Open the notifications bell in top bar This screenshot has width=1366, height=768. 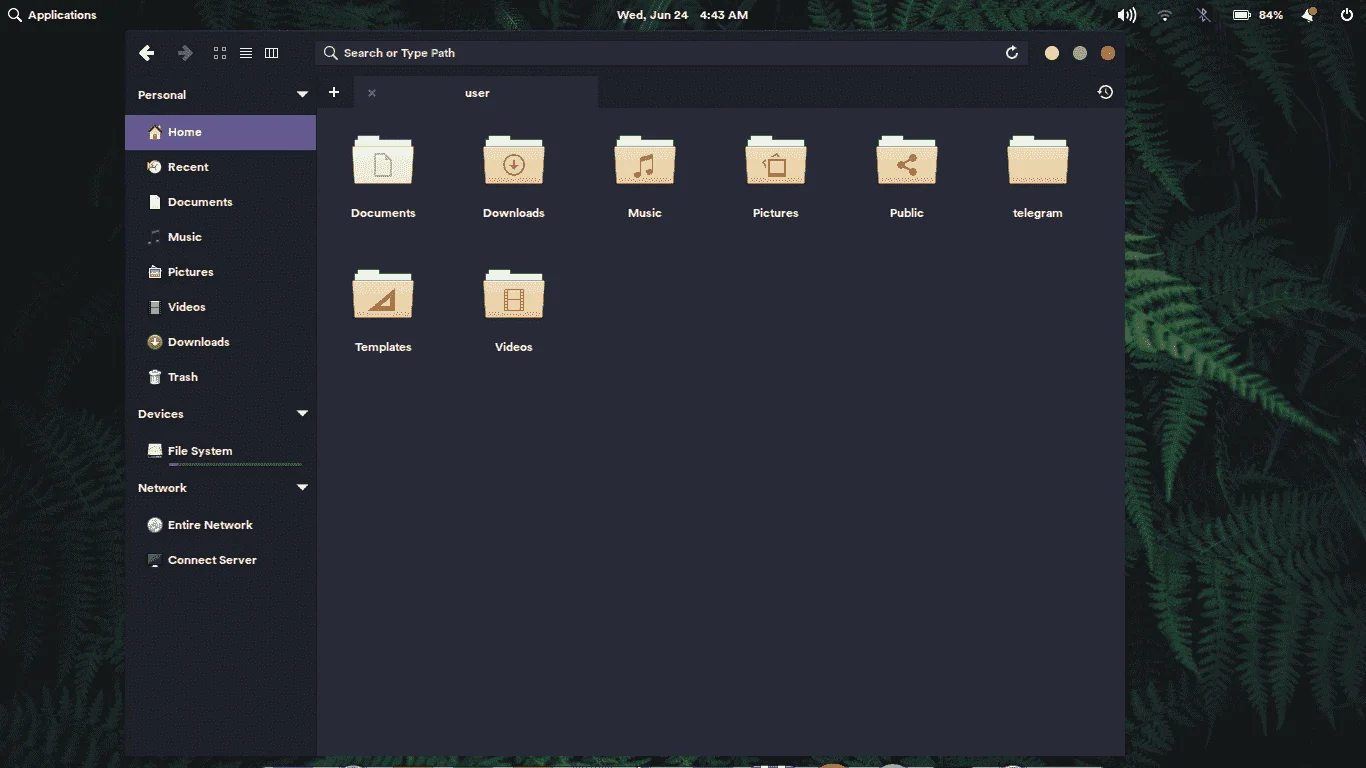tap(1309, 15)
